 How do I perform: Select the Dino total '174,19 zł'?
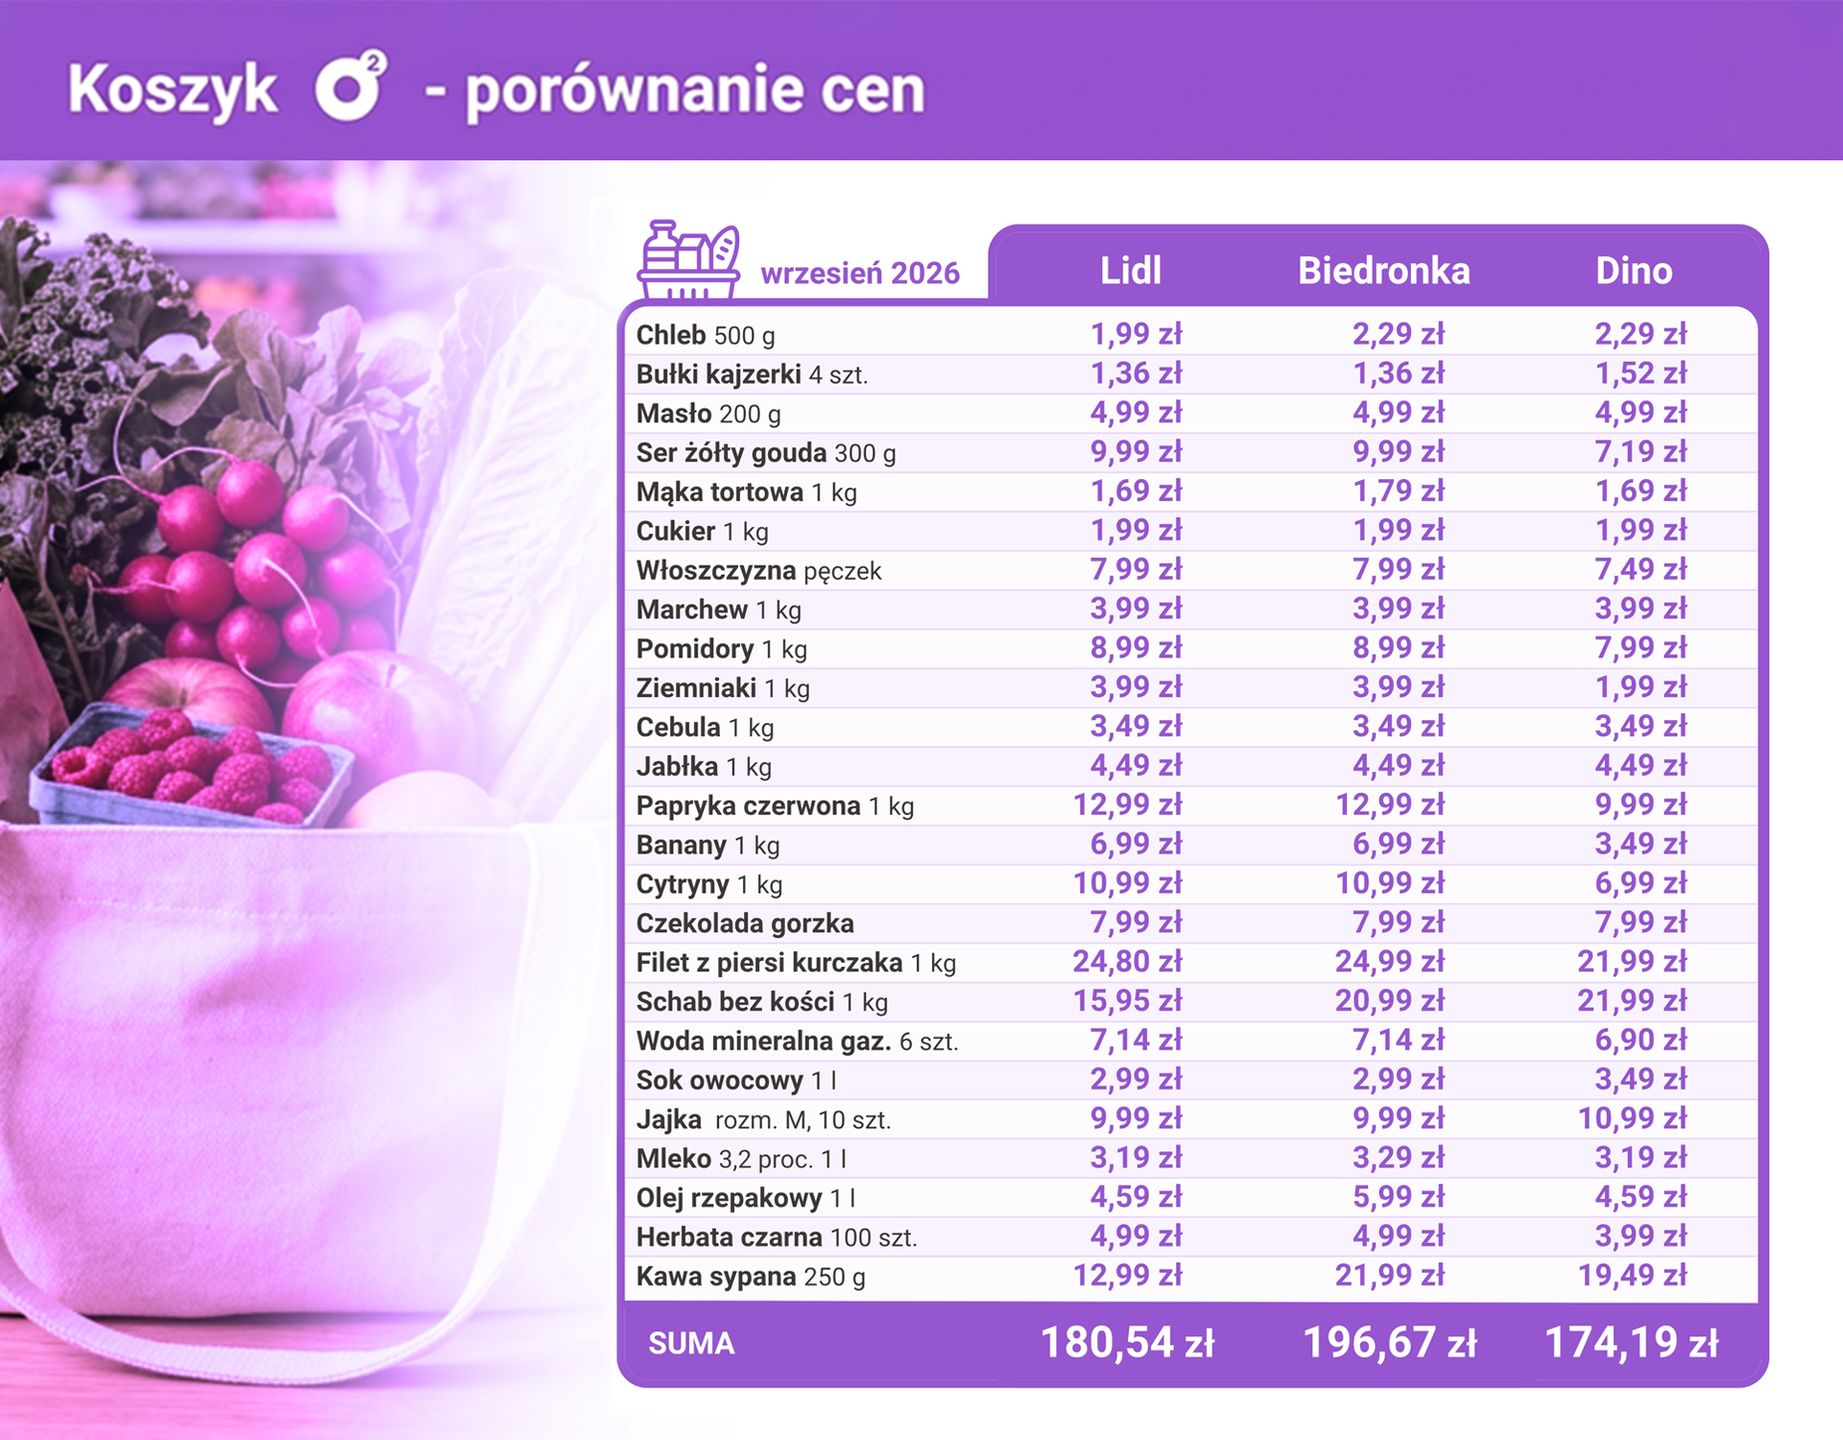(x=1631, y=1342)
